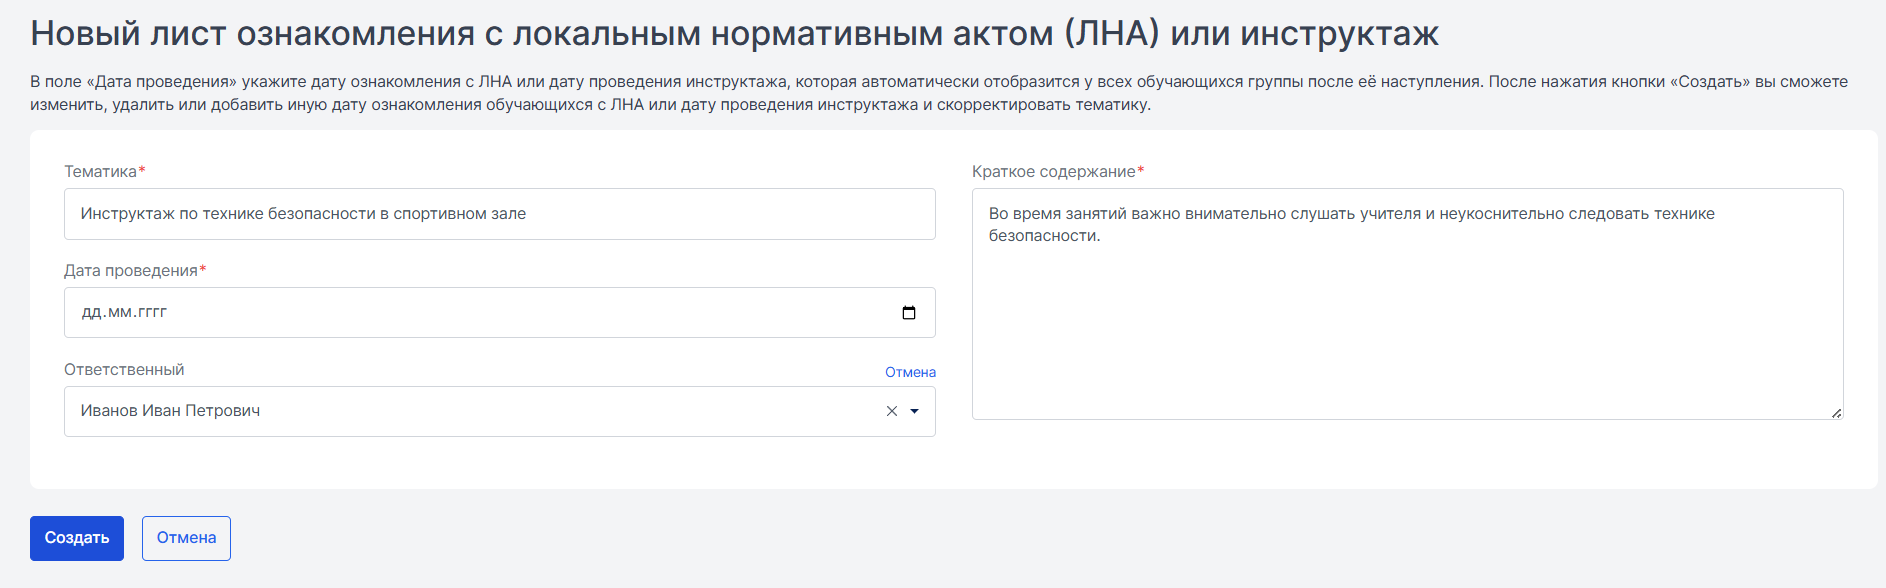Click the page heading Новый лист ознакомления
1886x588 pixels.
[x=735, y=33]
